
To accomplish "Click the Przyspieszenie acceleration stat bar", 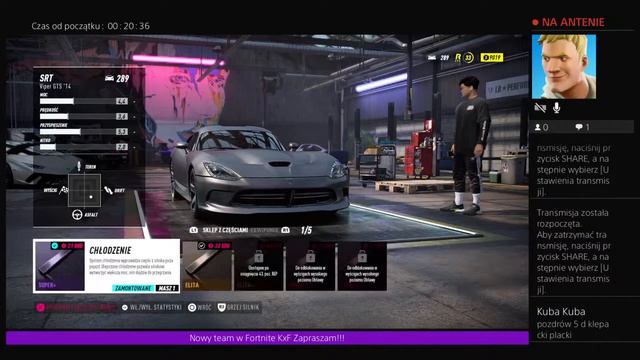I will point(84,132).
